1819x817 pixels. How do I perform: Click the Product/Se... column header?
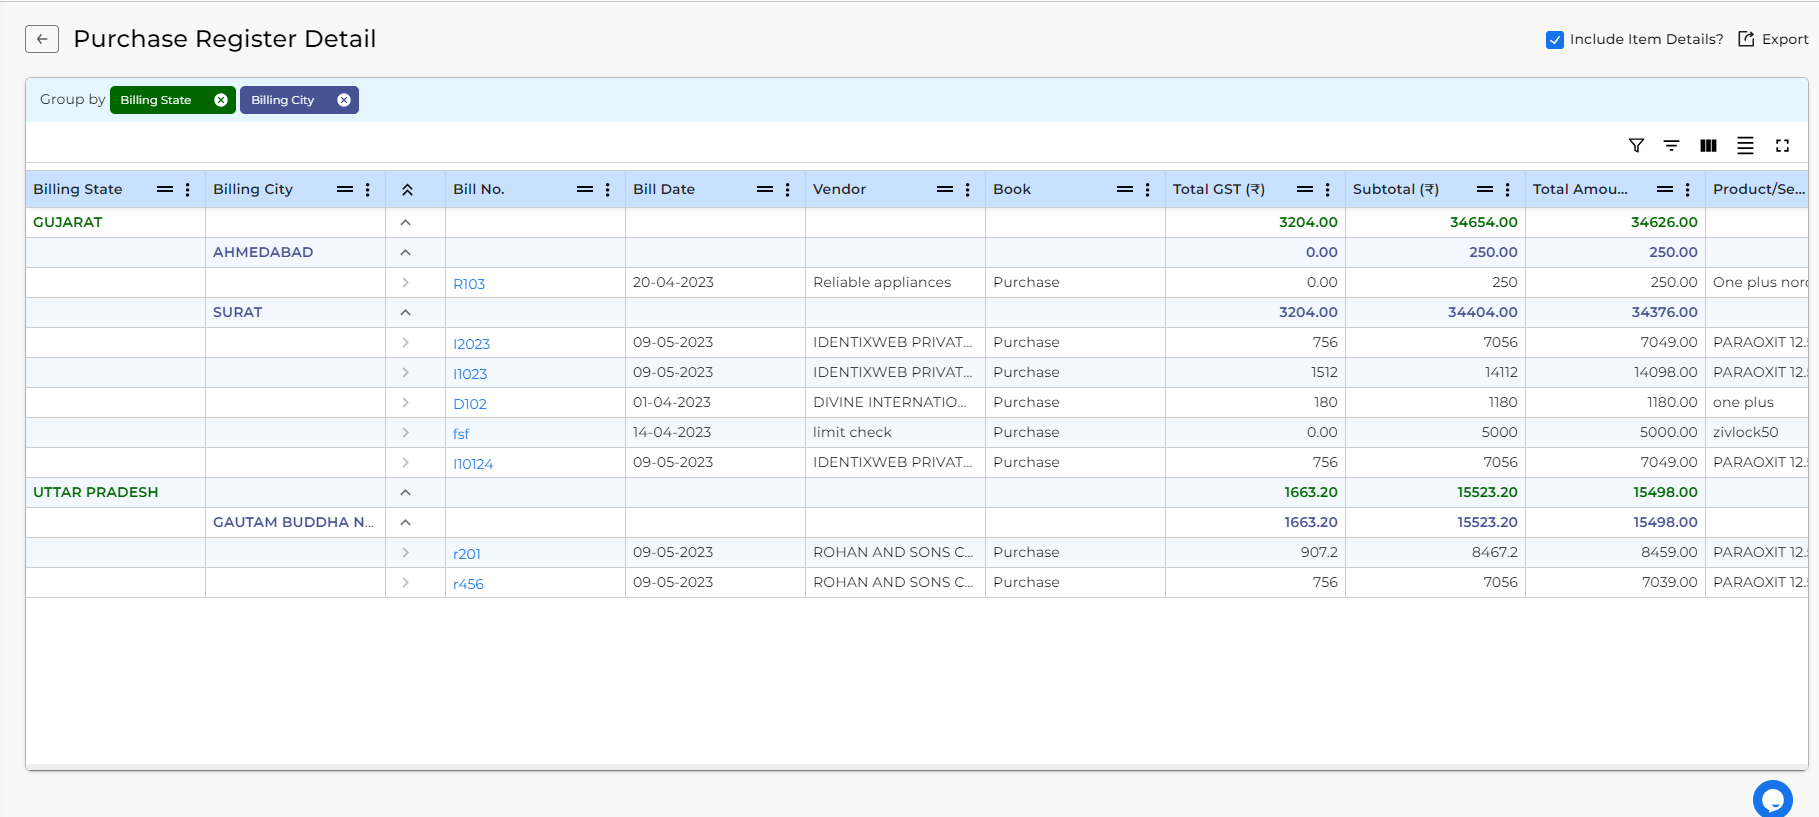(1757, 189)
